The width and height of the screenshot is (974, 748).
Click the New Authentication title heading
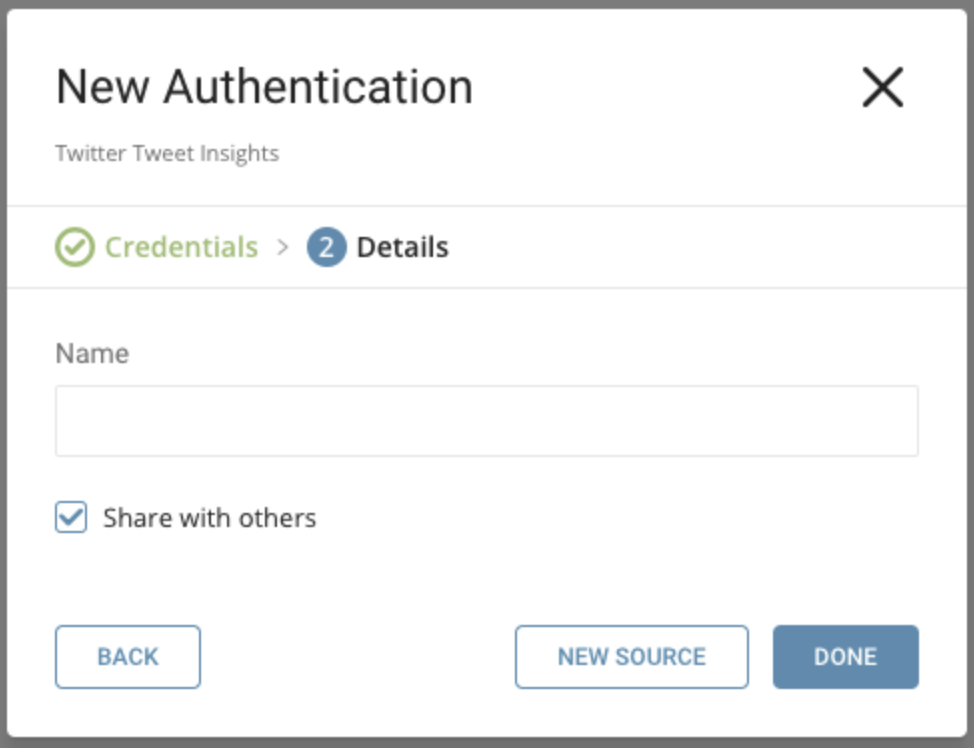pyautogui.click(x=264, y=87)
